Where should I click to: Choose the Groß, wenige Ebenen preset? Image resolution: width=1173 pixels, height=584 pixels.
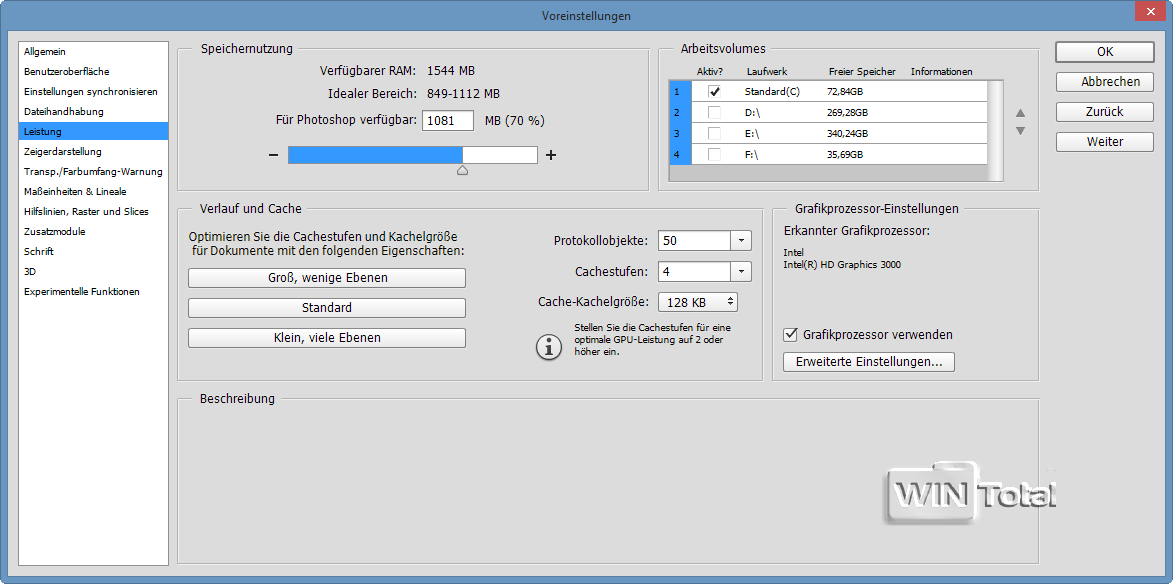pyautogui.click(x=327, y=278)
